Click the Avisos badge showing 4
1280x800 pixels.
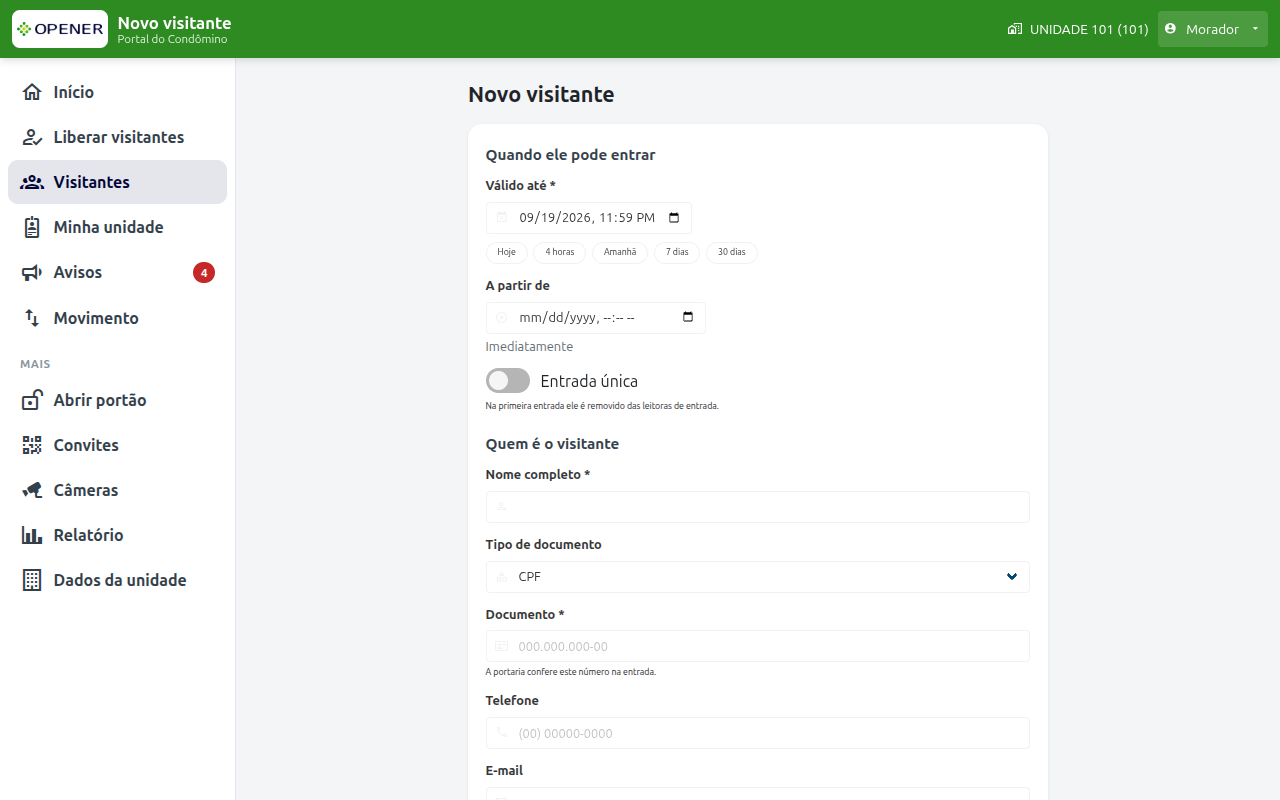(x=204, y=272)
